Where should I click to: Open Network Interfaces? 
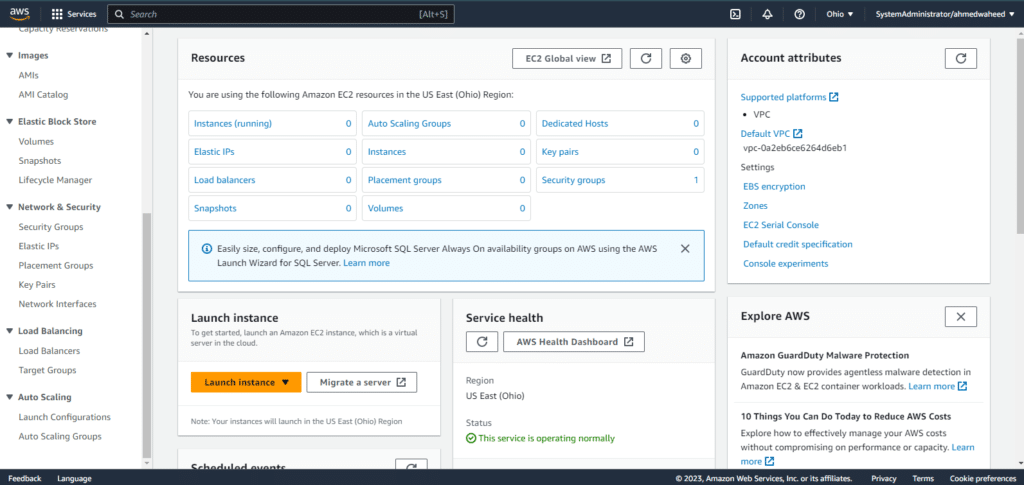pyautogui.click(x=57, y=304)
